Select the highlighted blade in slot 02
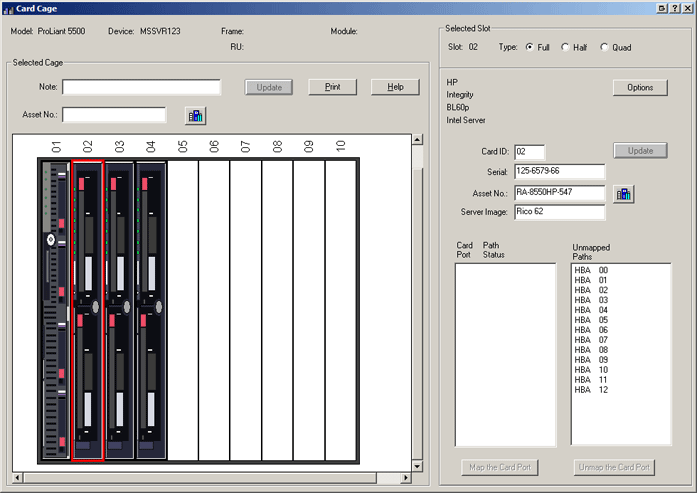The width and height of the screenshot is (697, 493). 88,310
